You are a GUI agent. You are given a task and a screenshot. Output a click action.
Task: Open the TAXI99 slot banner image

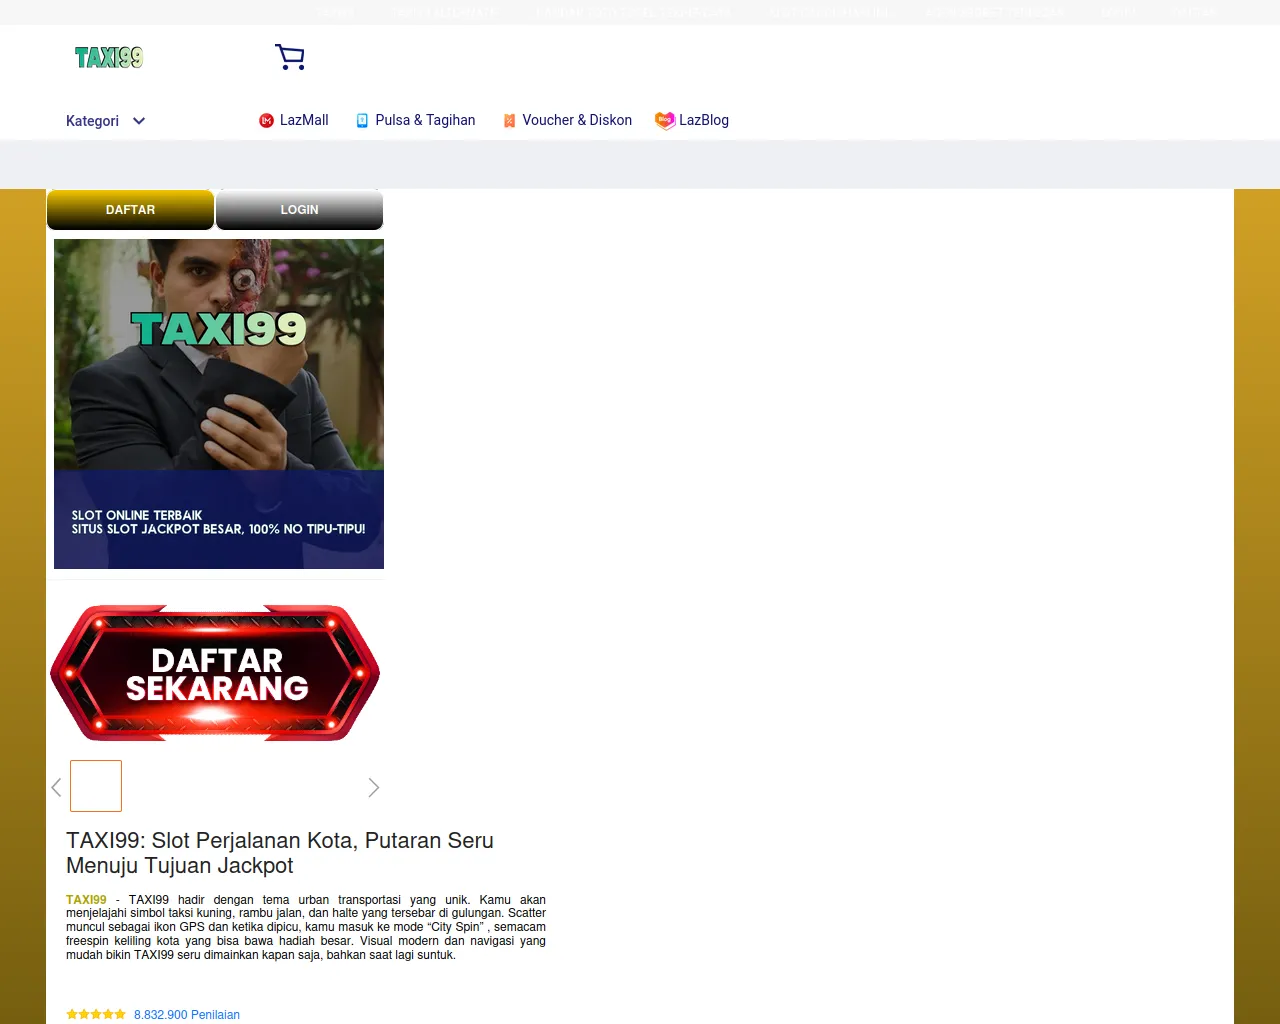[x=219, y=404]
